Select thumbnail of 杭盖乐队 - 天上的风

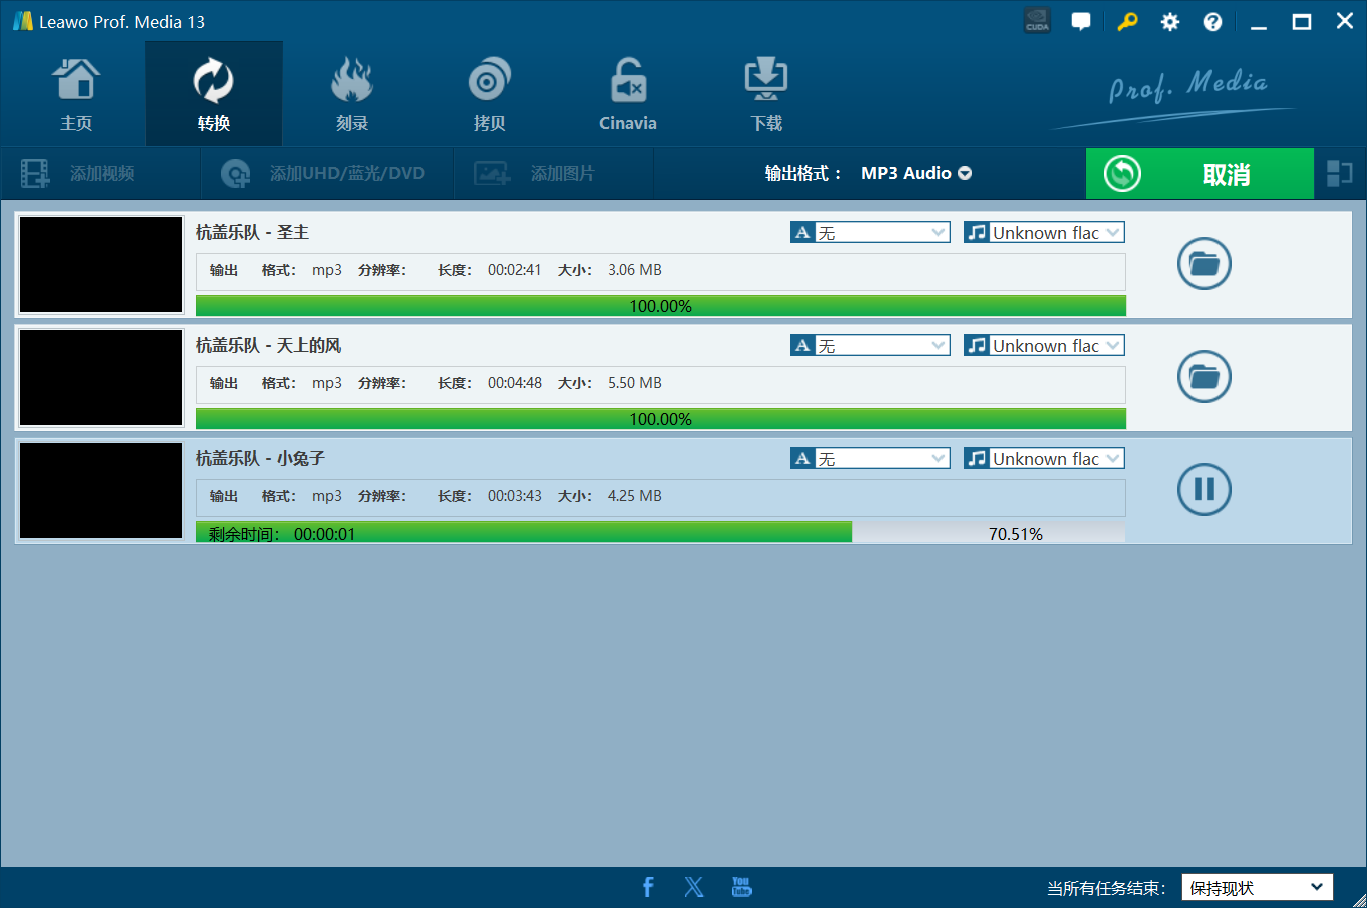(x=101, y=378)
